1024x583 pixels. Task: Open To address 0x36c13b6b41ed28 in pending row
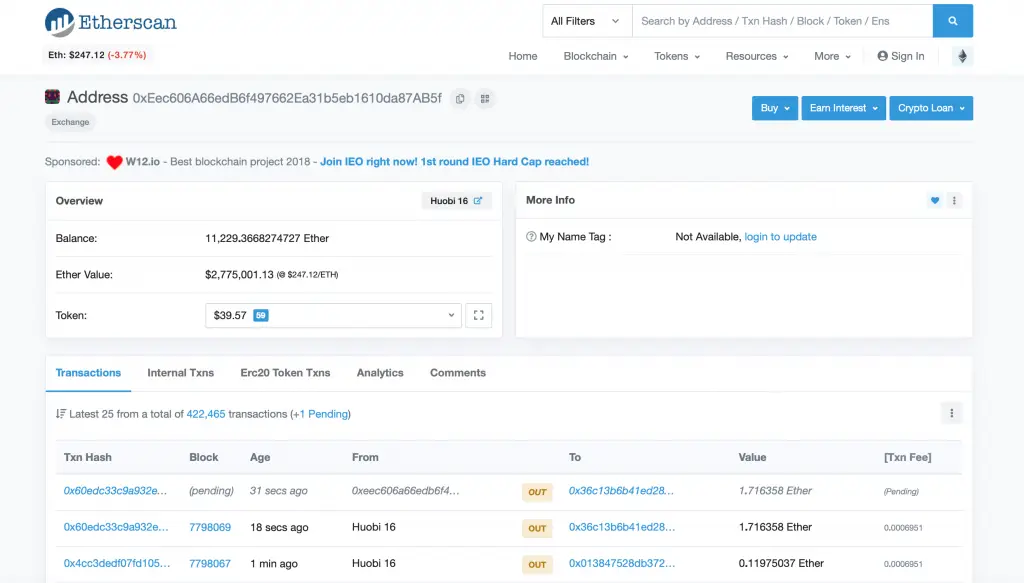tap(621, 491)
